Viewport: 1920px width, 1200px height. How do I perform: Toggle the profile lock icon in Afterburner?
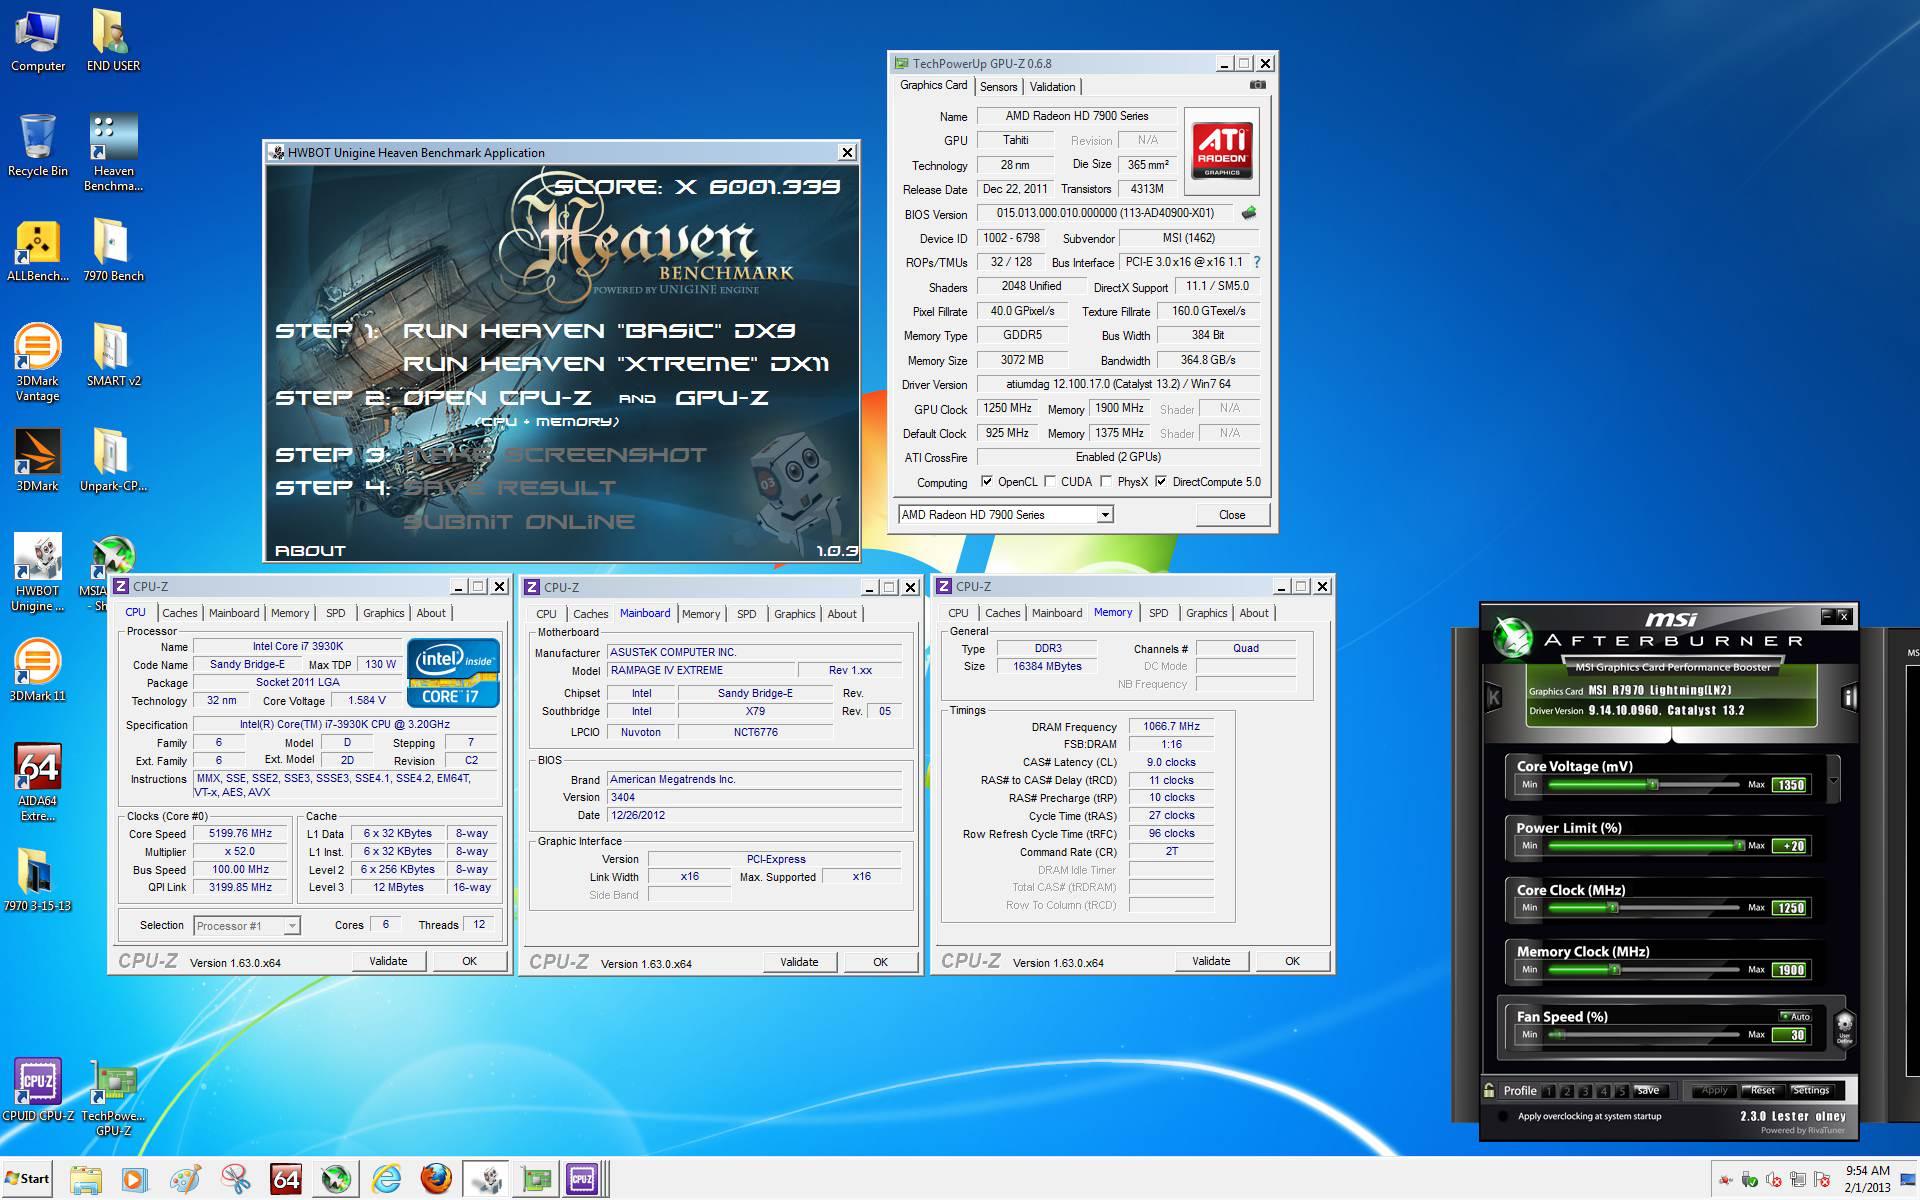click(x=1490, y=1090)
